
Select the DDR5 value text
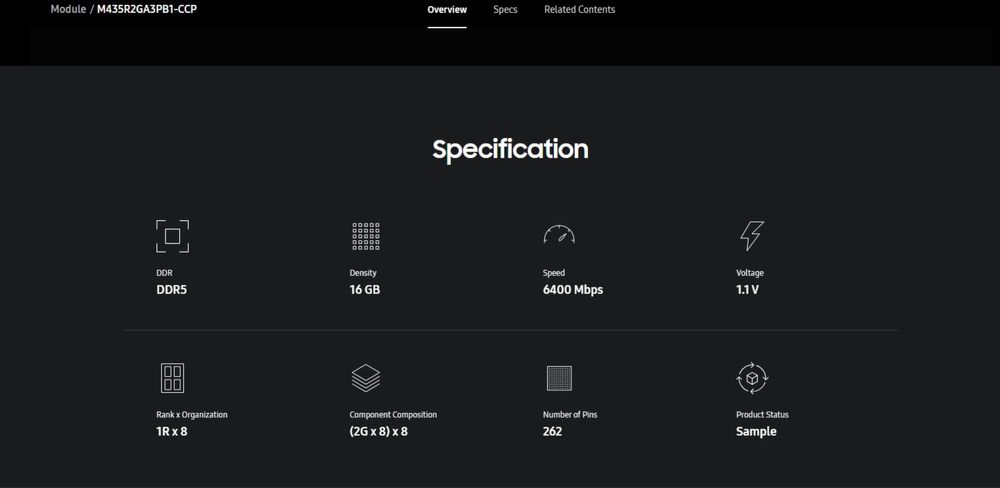point(172,290)
